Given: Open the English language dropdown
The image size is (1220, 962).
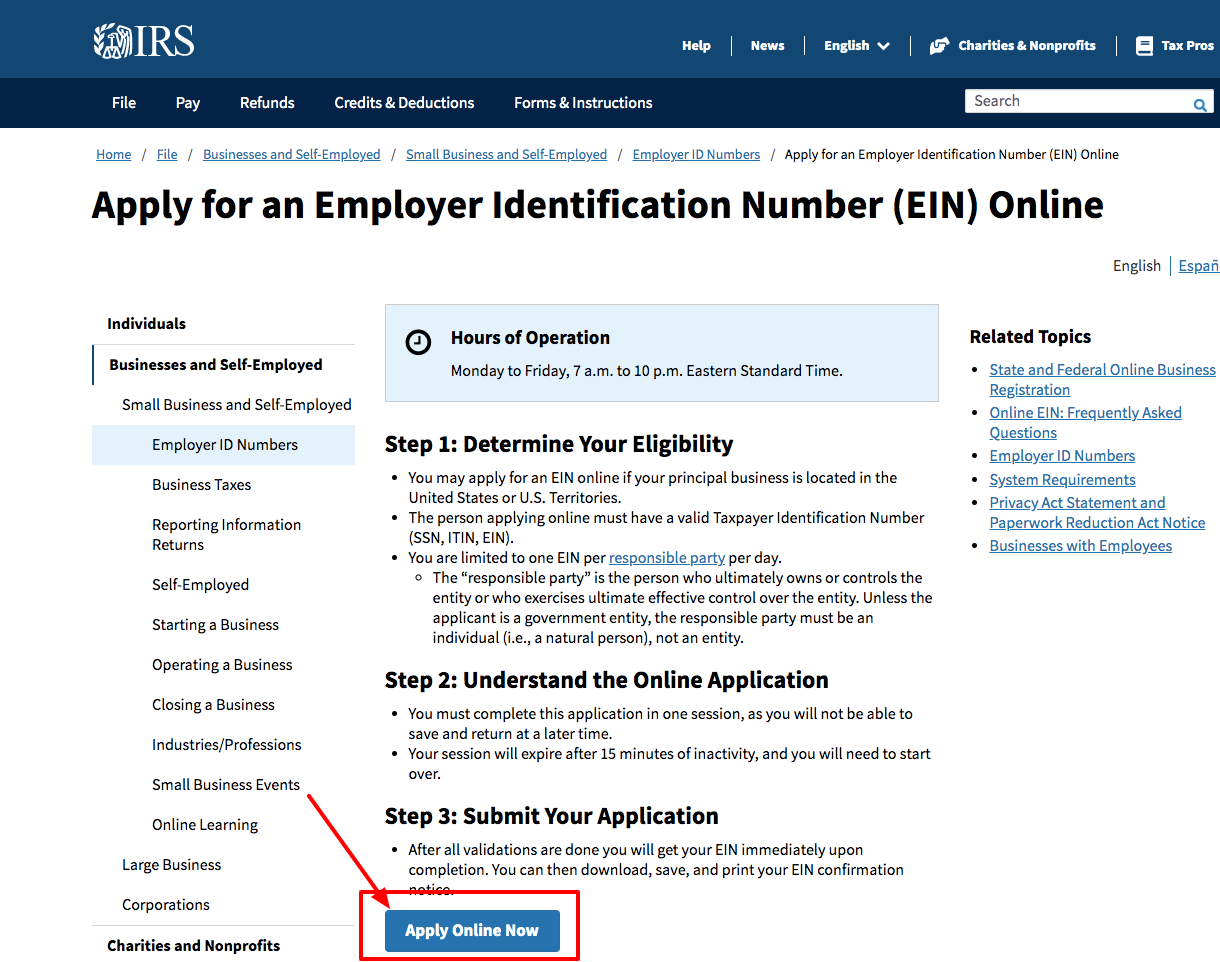Looking at the screenshot, I should (855, 45).
